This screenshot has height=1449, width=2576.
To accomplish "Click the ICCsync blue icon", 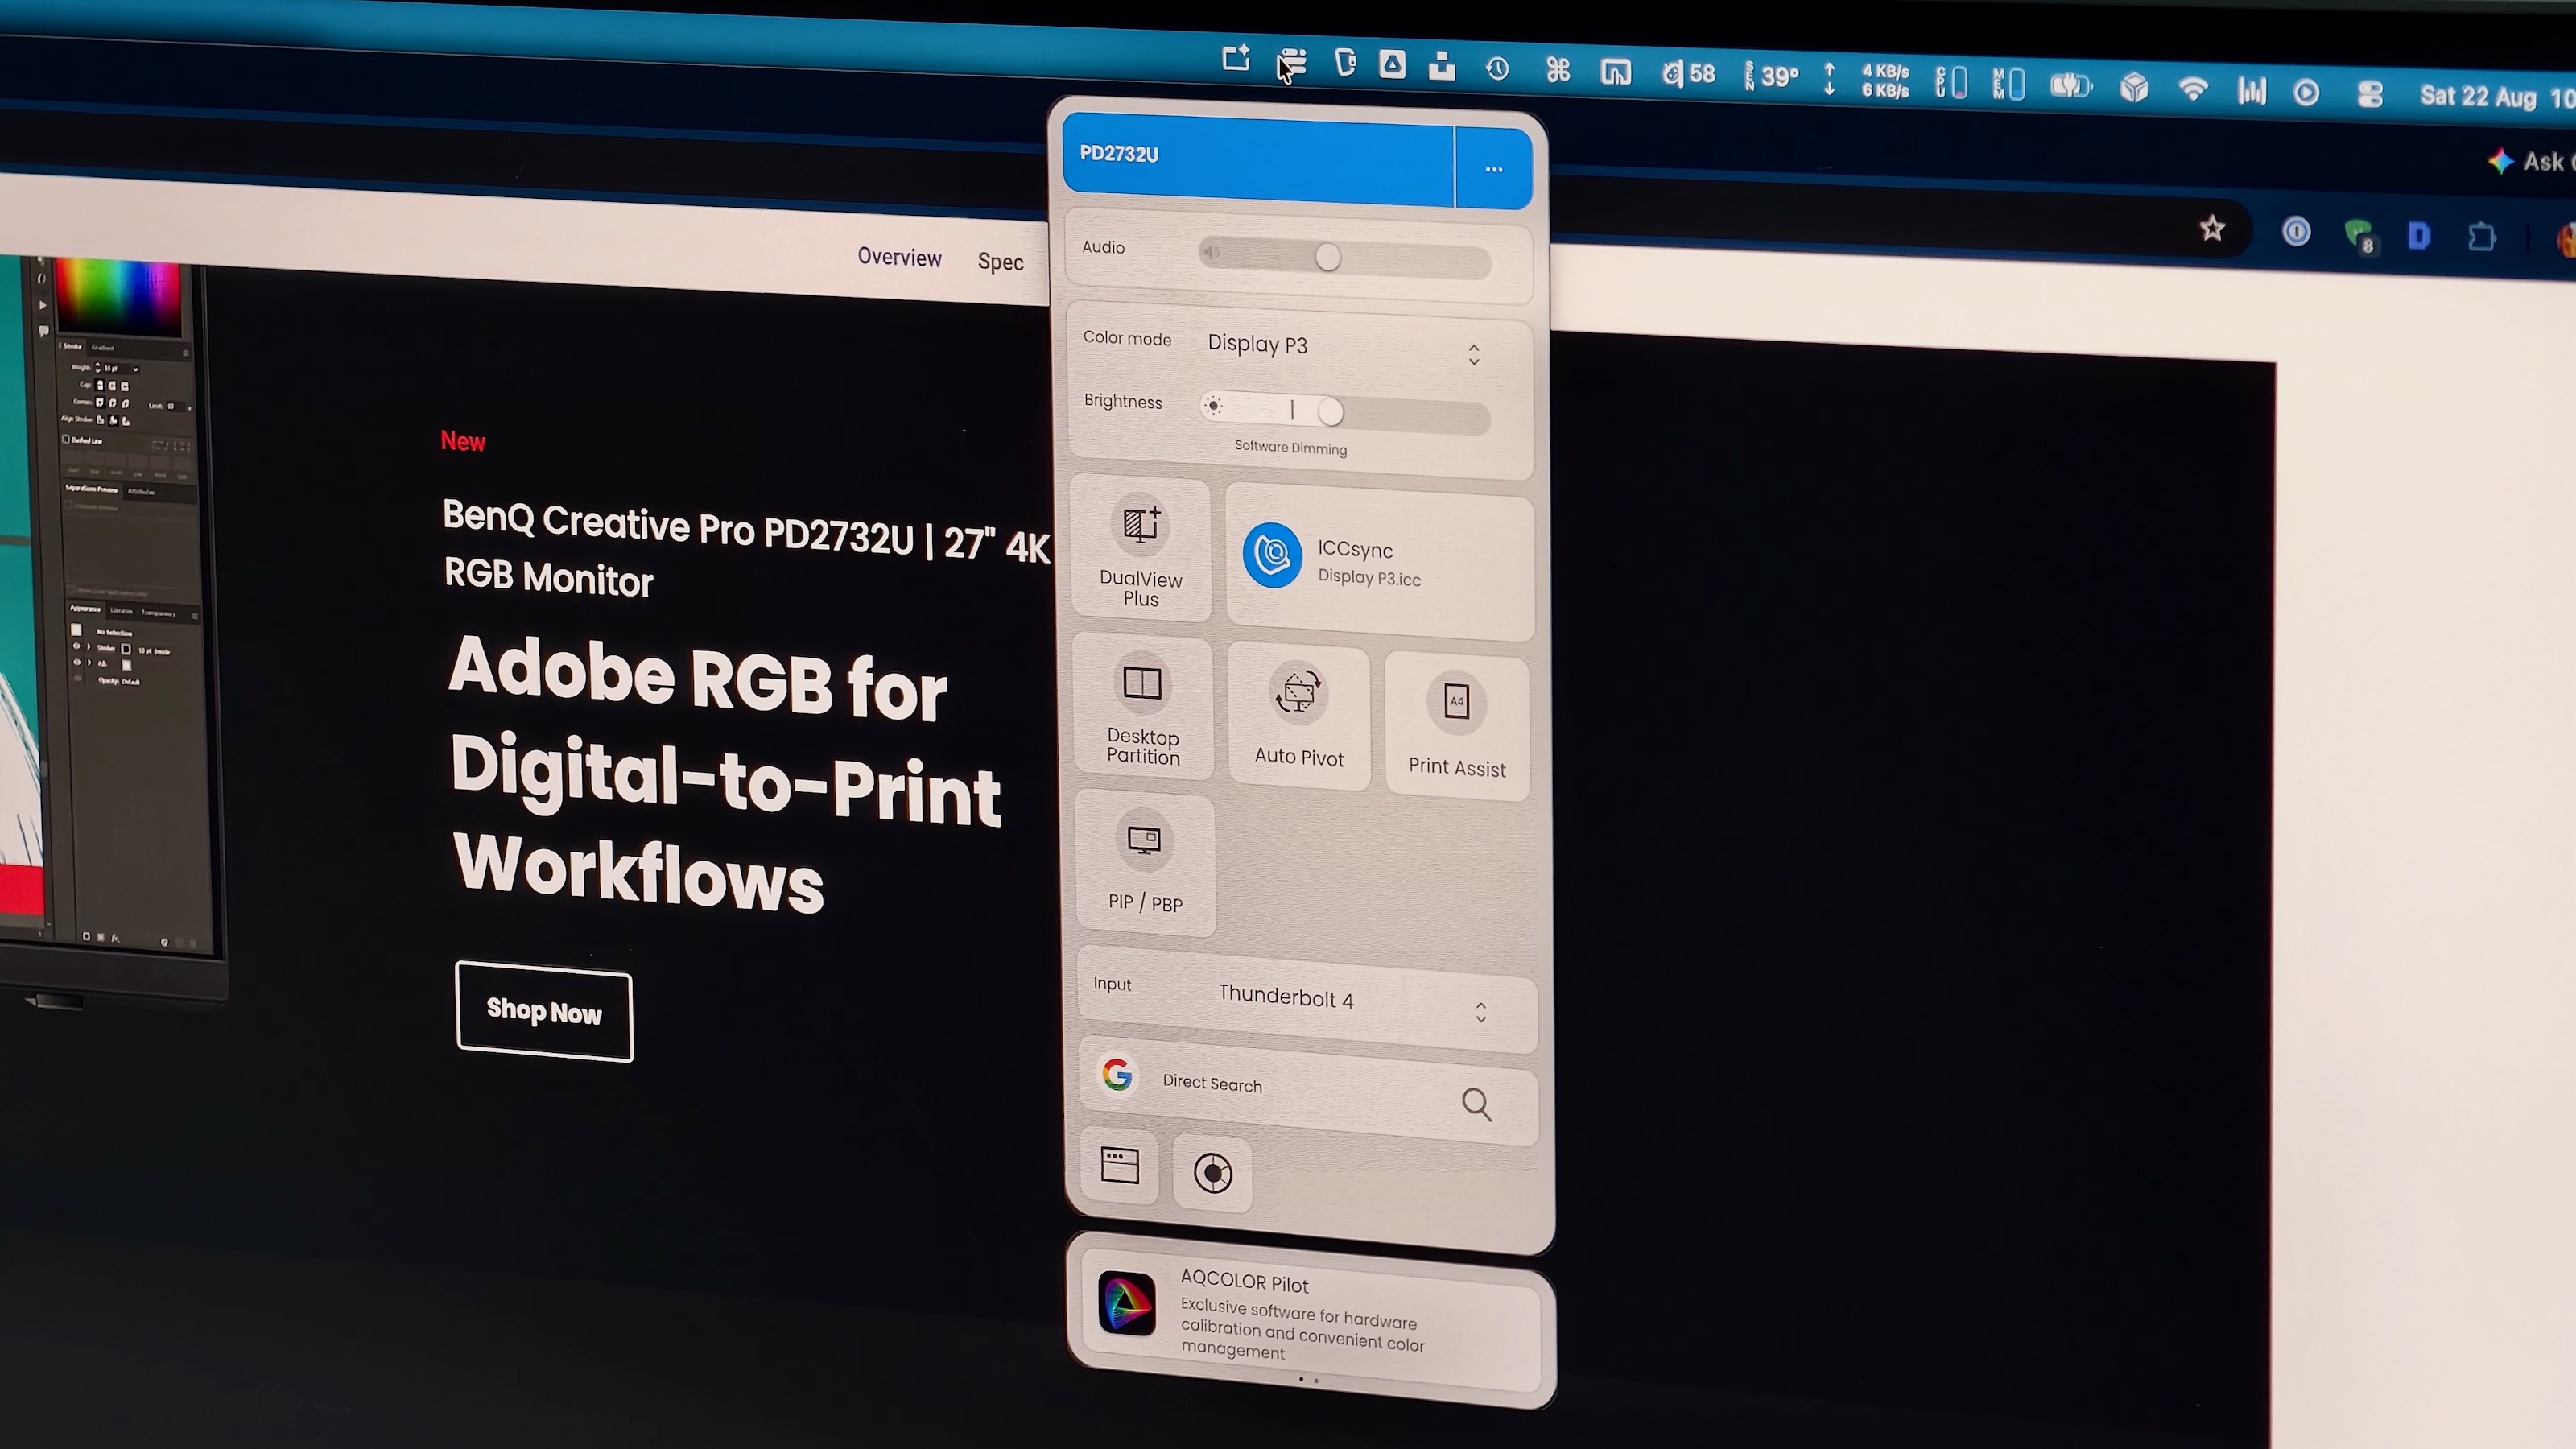I will 1272,554.
